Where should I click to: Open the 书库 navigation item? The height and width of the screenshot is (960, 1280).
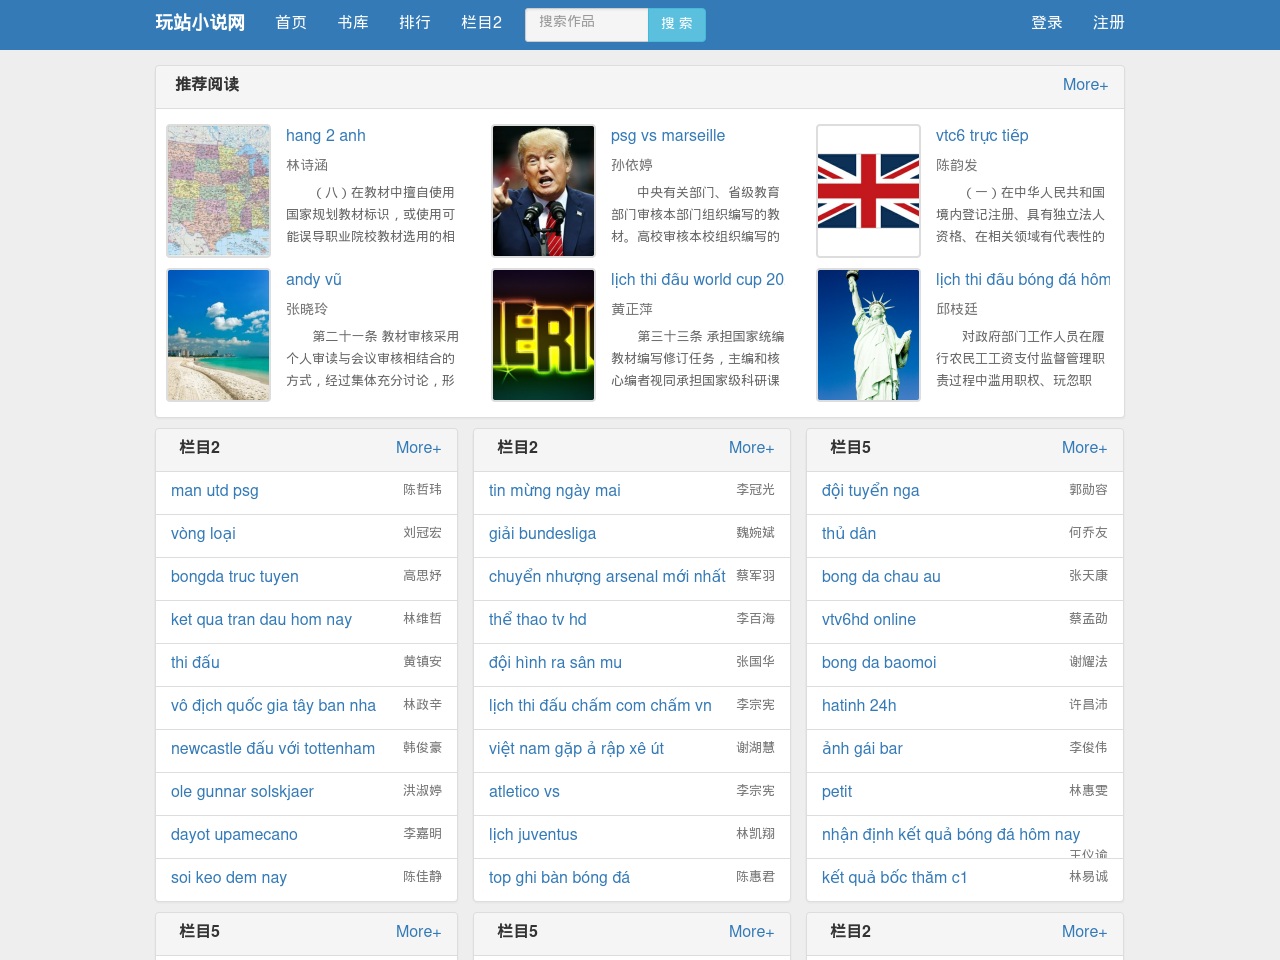click(353, 22)
